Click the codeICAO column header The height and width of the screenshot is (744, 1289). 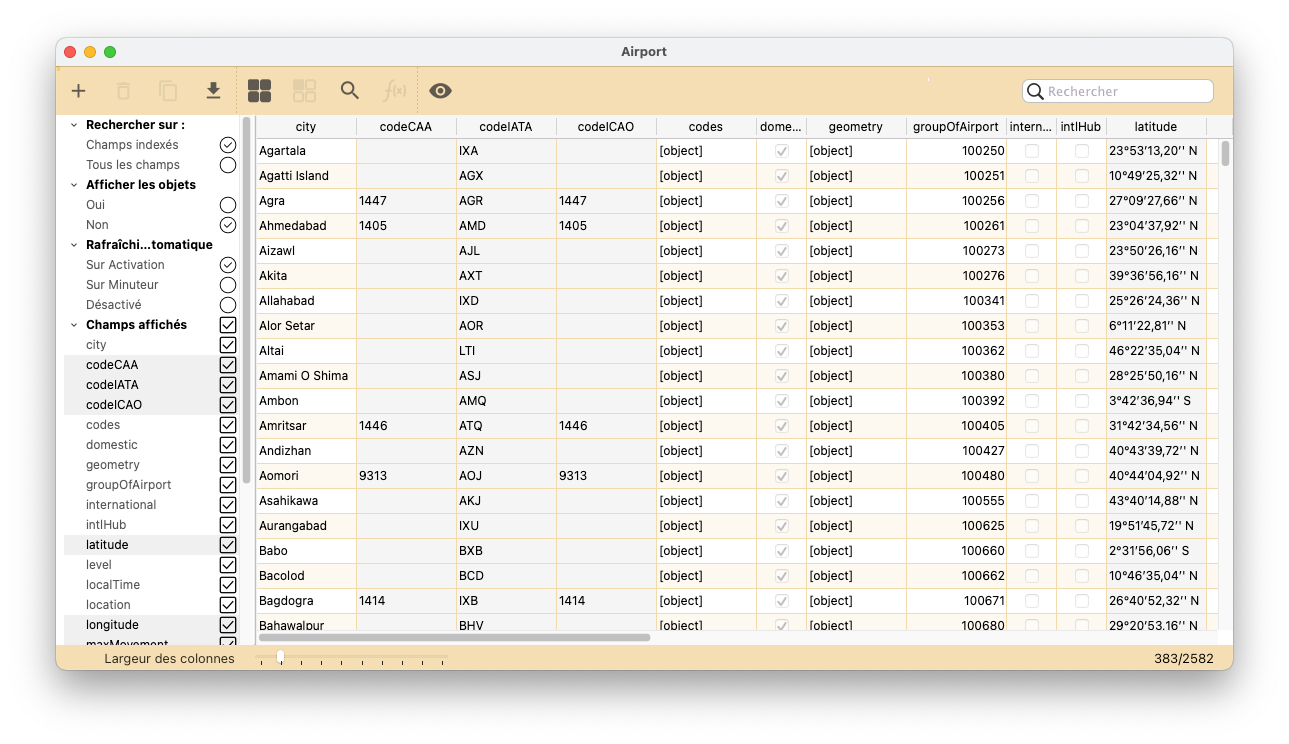pyautogui.click(x=606, y=127)
